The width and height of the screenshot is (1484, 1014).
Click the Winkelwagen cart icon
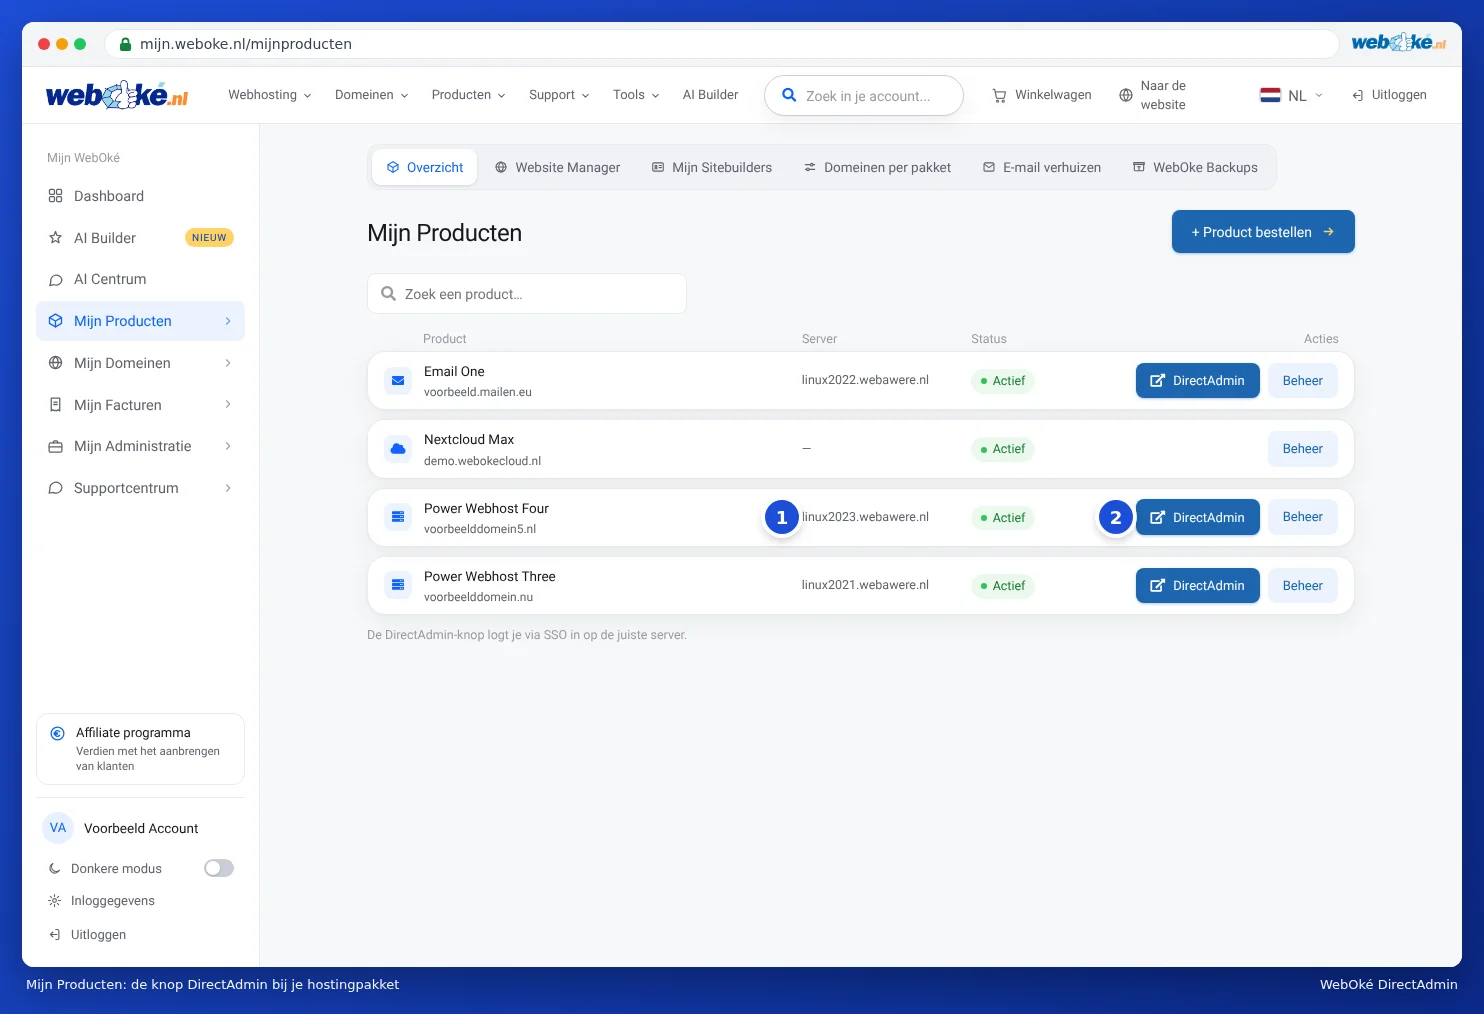coord(999,96)
